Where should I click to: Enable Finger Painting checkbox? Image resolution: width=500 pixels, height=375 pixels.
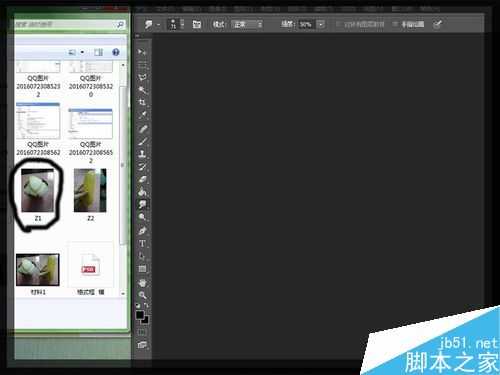395,24
